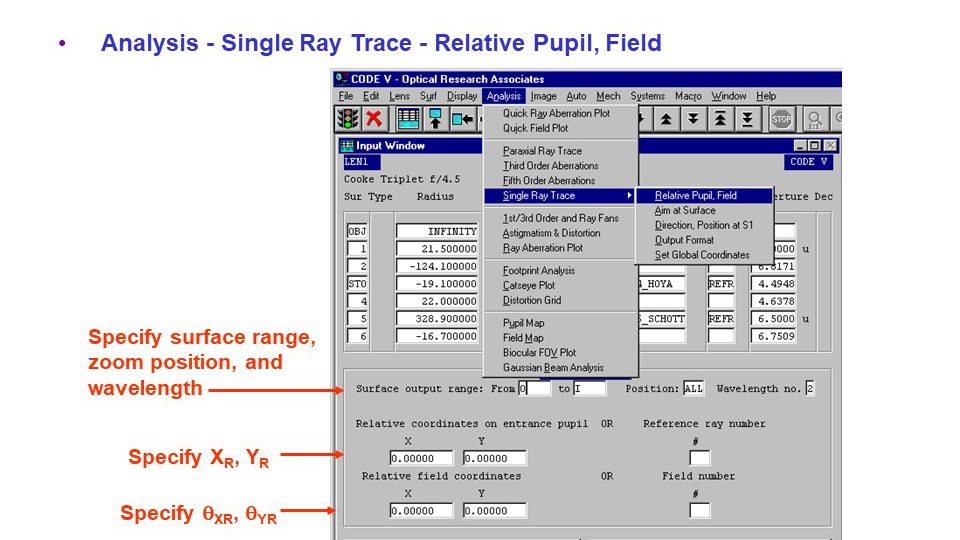
Task: Click the double up arrow toolbar icon
Action: pos(666,119)
